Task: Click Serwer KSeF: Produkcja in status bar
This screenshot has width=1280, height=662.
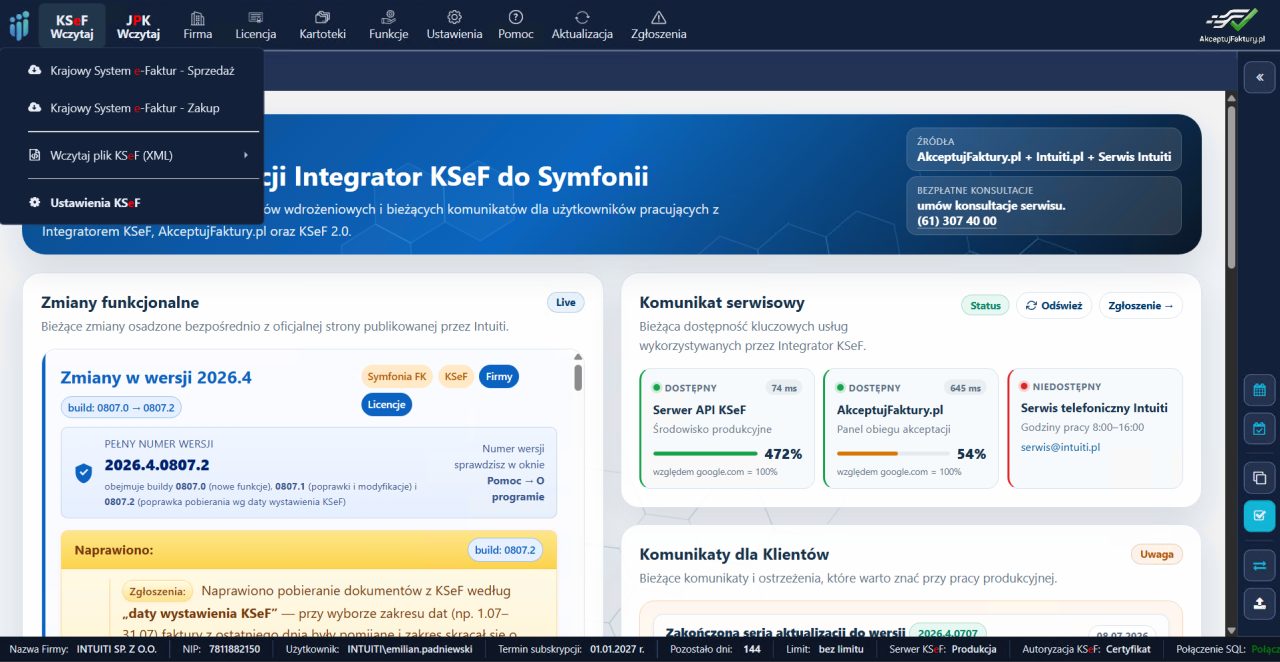Action: coord(943,649)
